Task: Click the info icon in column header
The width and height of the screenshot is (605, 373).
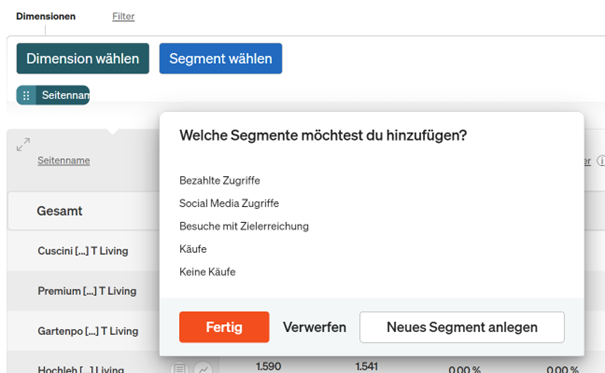Action: [x=601, y=160]
